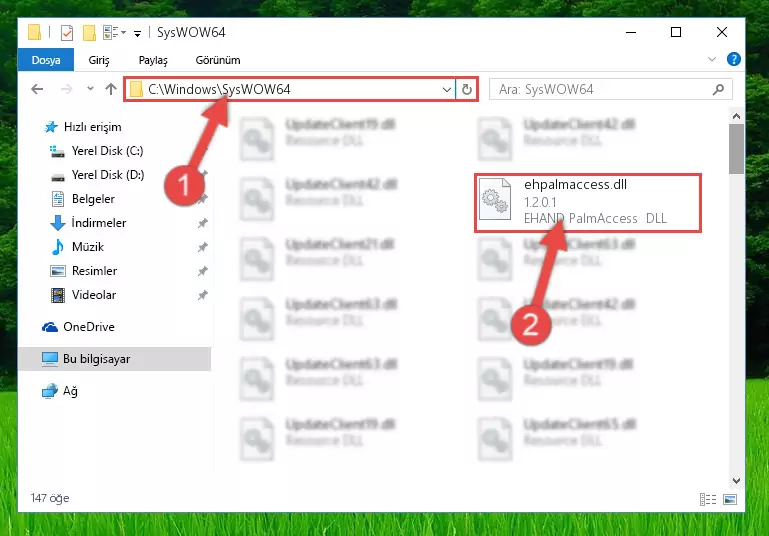Click the Properties quick access icon
Viewport: 769px width, 536px height.
point(67,33)
